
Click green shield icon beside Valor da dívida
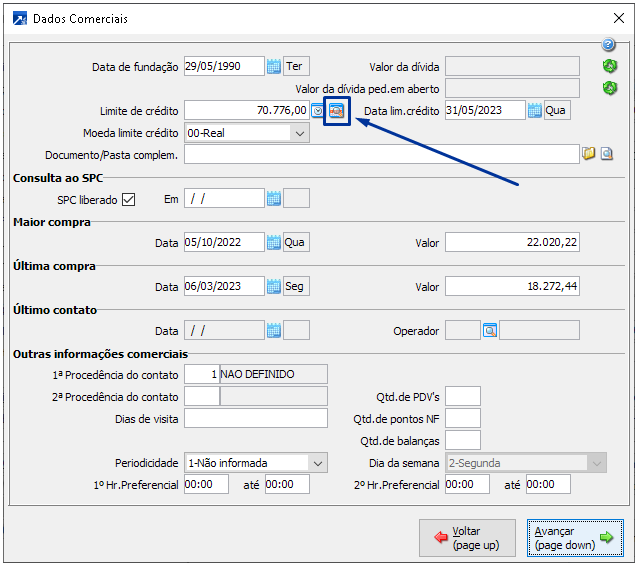[x=609, y=67]
